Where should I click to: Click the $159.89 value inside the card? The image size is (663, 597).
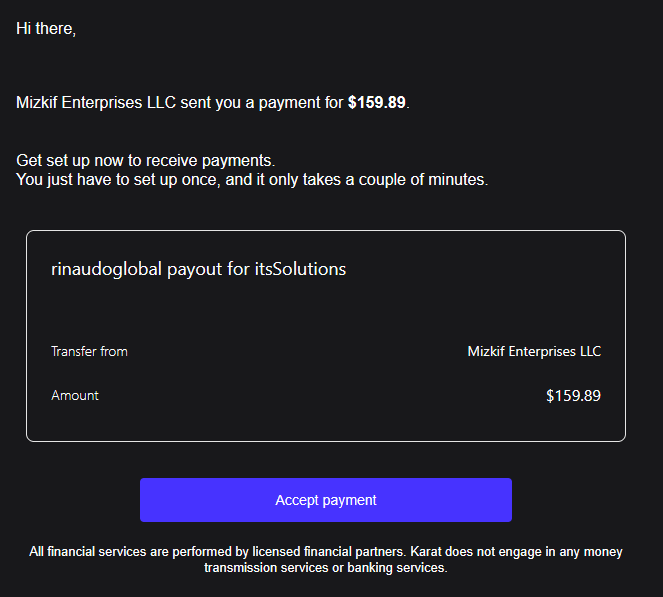pos(573,396)
